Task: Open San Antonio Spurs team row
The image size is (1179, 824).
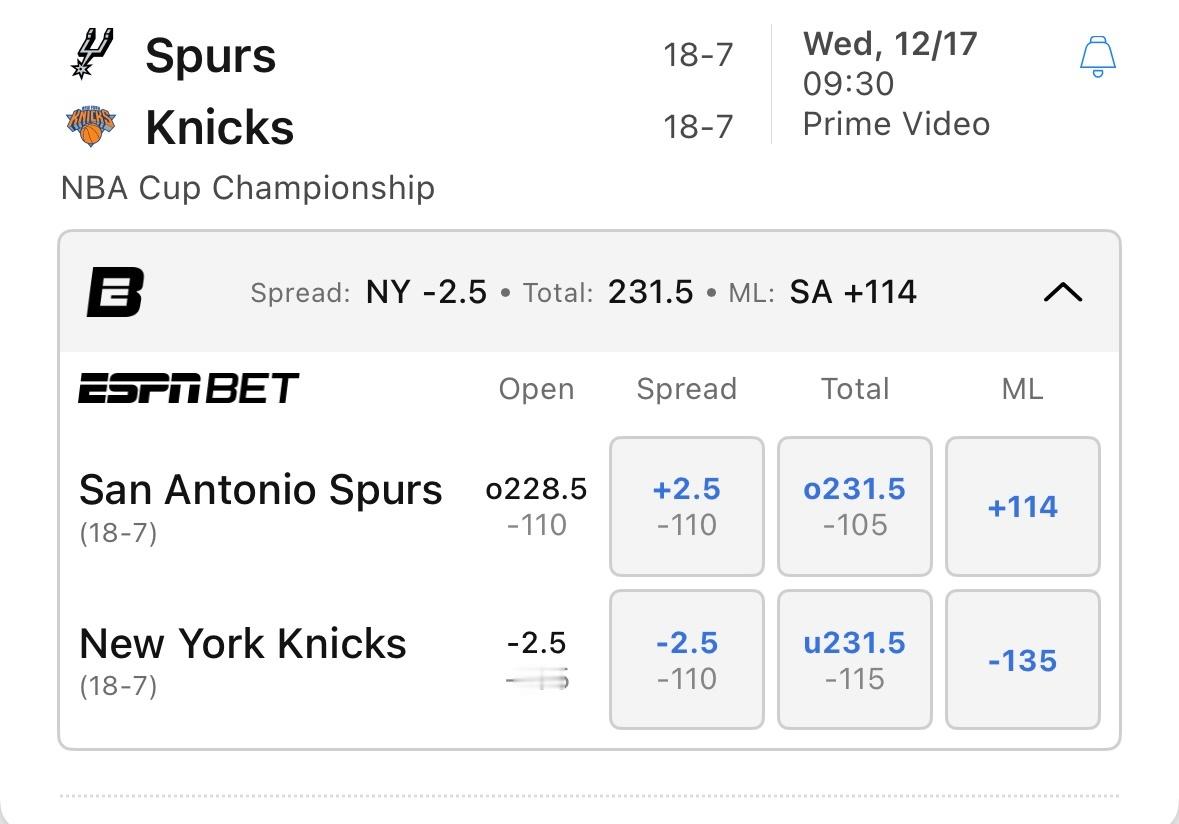Action: tap(260, 490)
